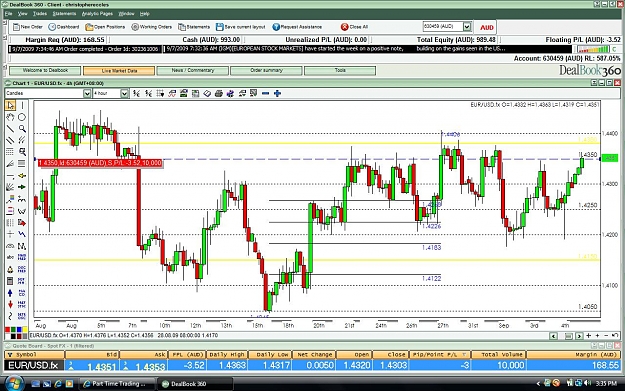
Task: Click DealBook 360 taskbar button
Action: coord(195,384)
